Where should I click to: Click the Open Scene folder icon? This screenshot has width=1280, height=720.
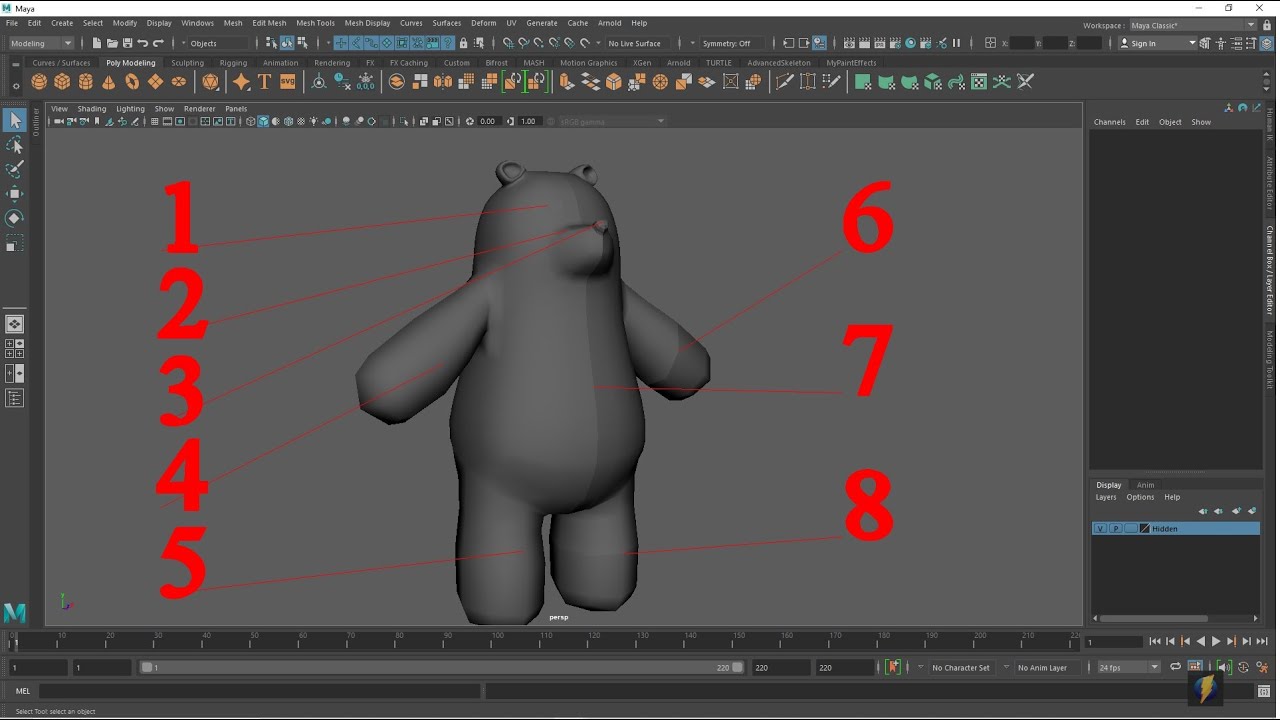(x=112, y=43)
